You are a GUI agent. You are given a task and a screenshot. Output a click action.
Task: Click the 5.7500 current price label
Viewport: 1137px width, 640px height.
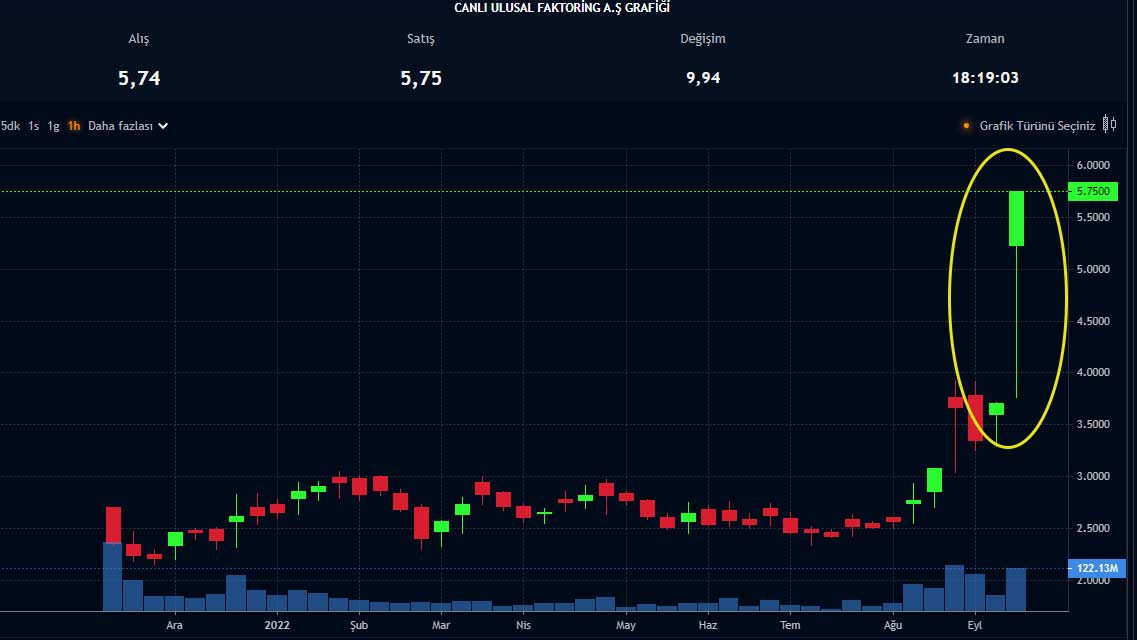point(1093,191)
